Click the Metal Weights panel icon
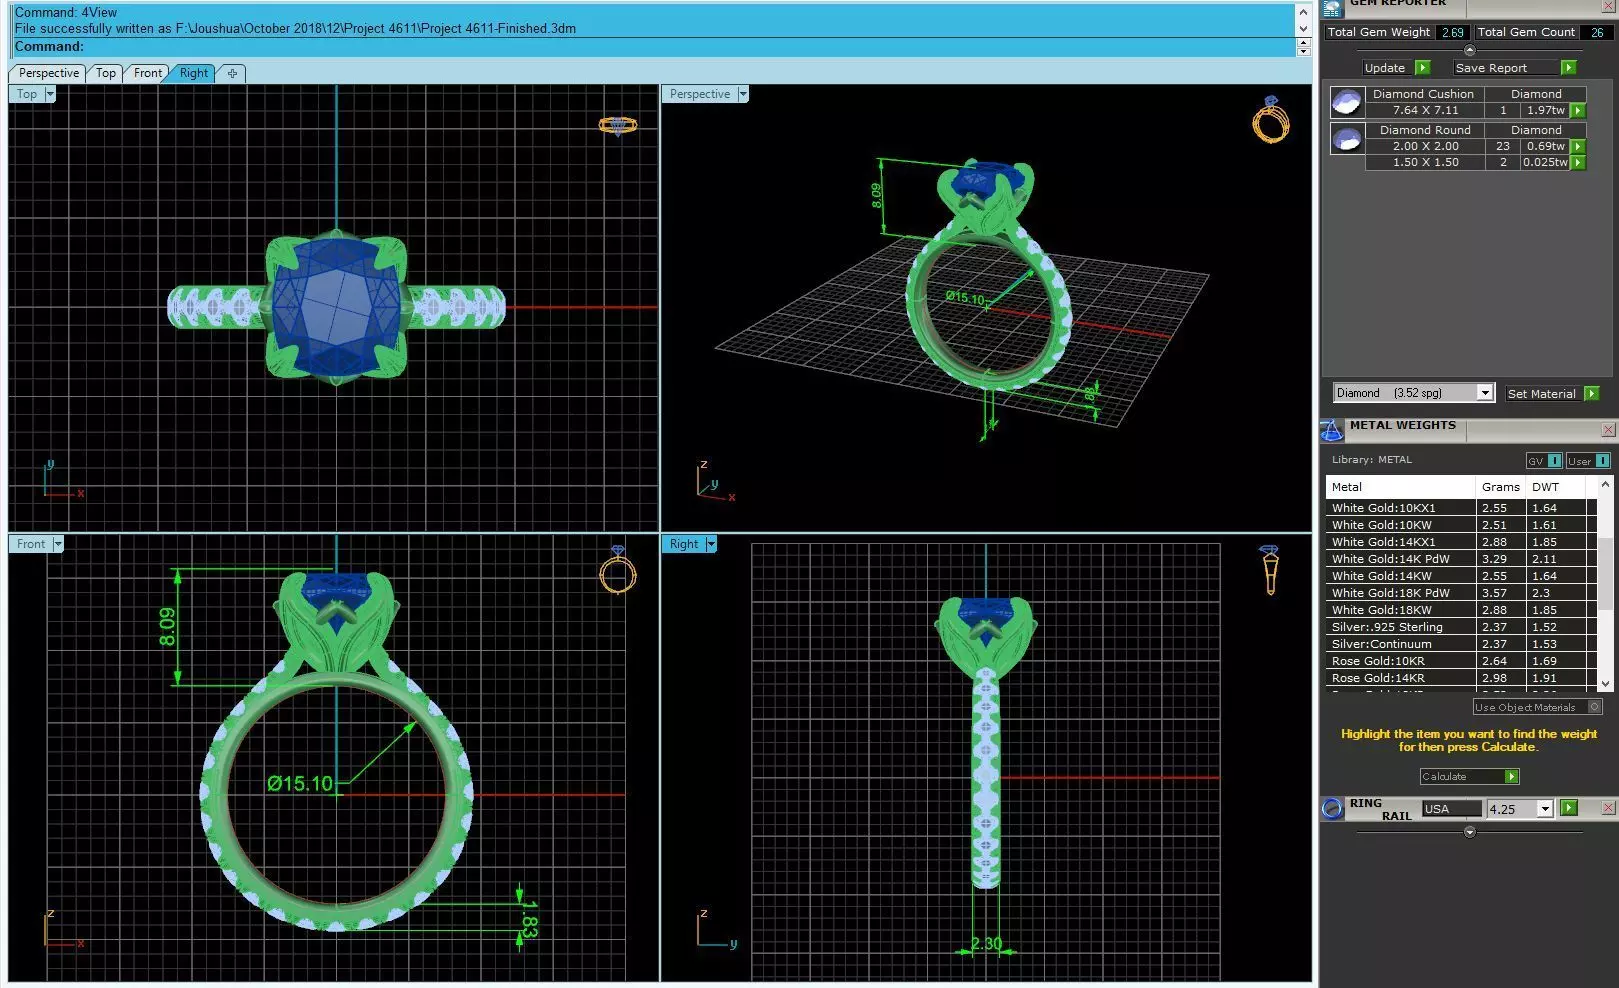 point(1331,430)
